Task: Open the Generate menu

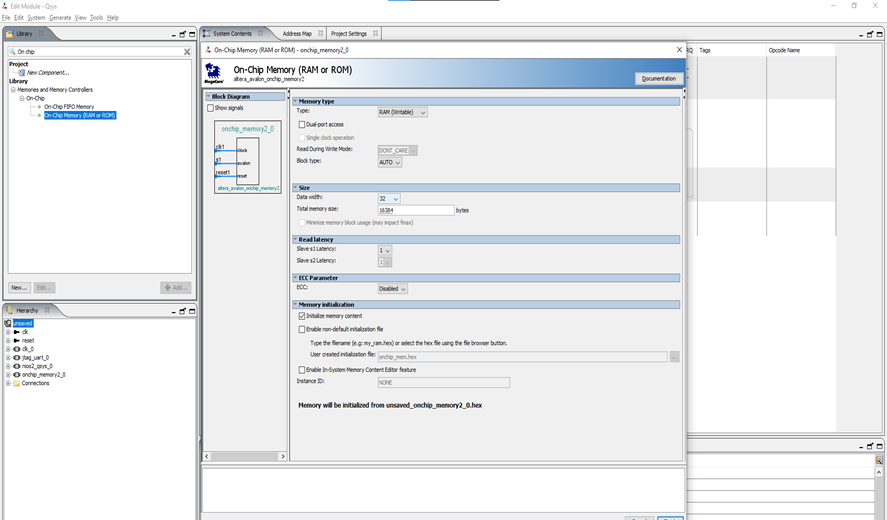Action: 60,18
